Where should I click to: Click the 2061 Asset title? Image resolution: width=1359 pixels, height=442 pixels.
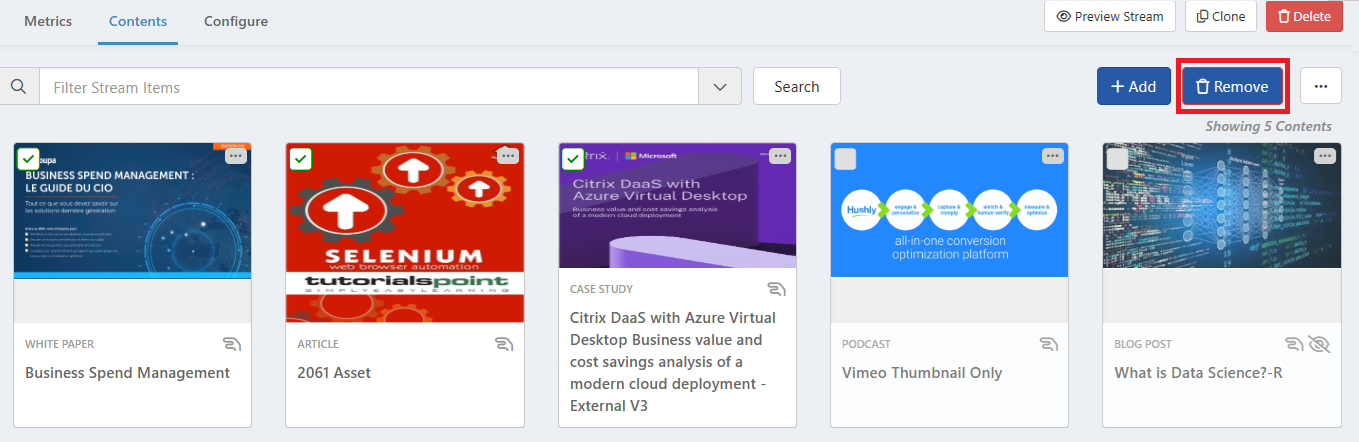pos(334,373)
